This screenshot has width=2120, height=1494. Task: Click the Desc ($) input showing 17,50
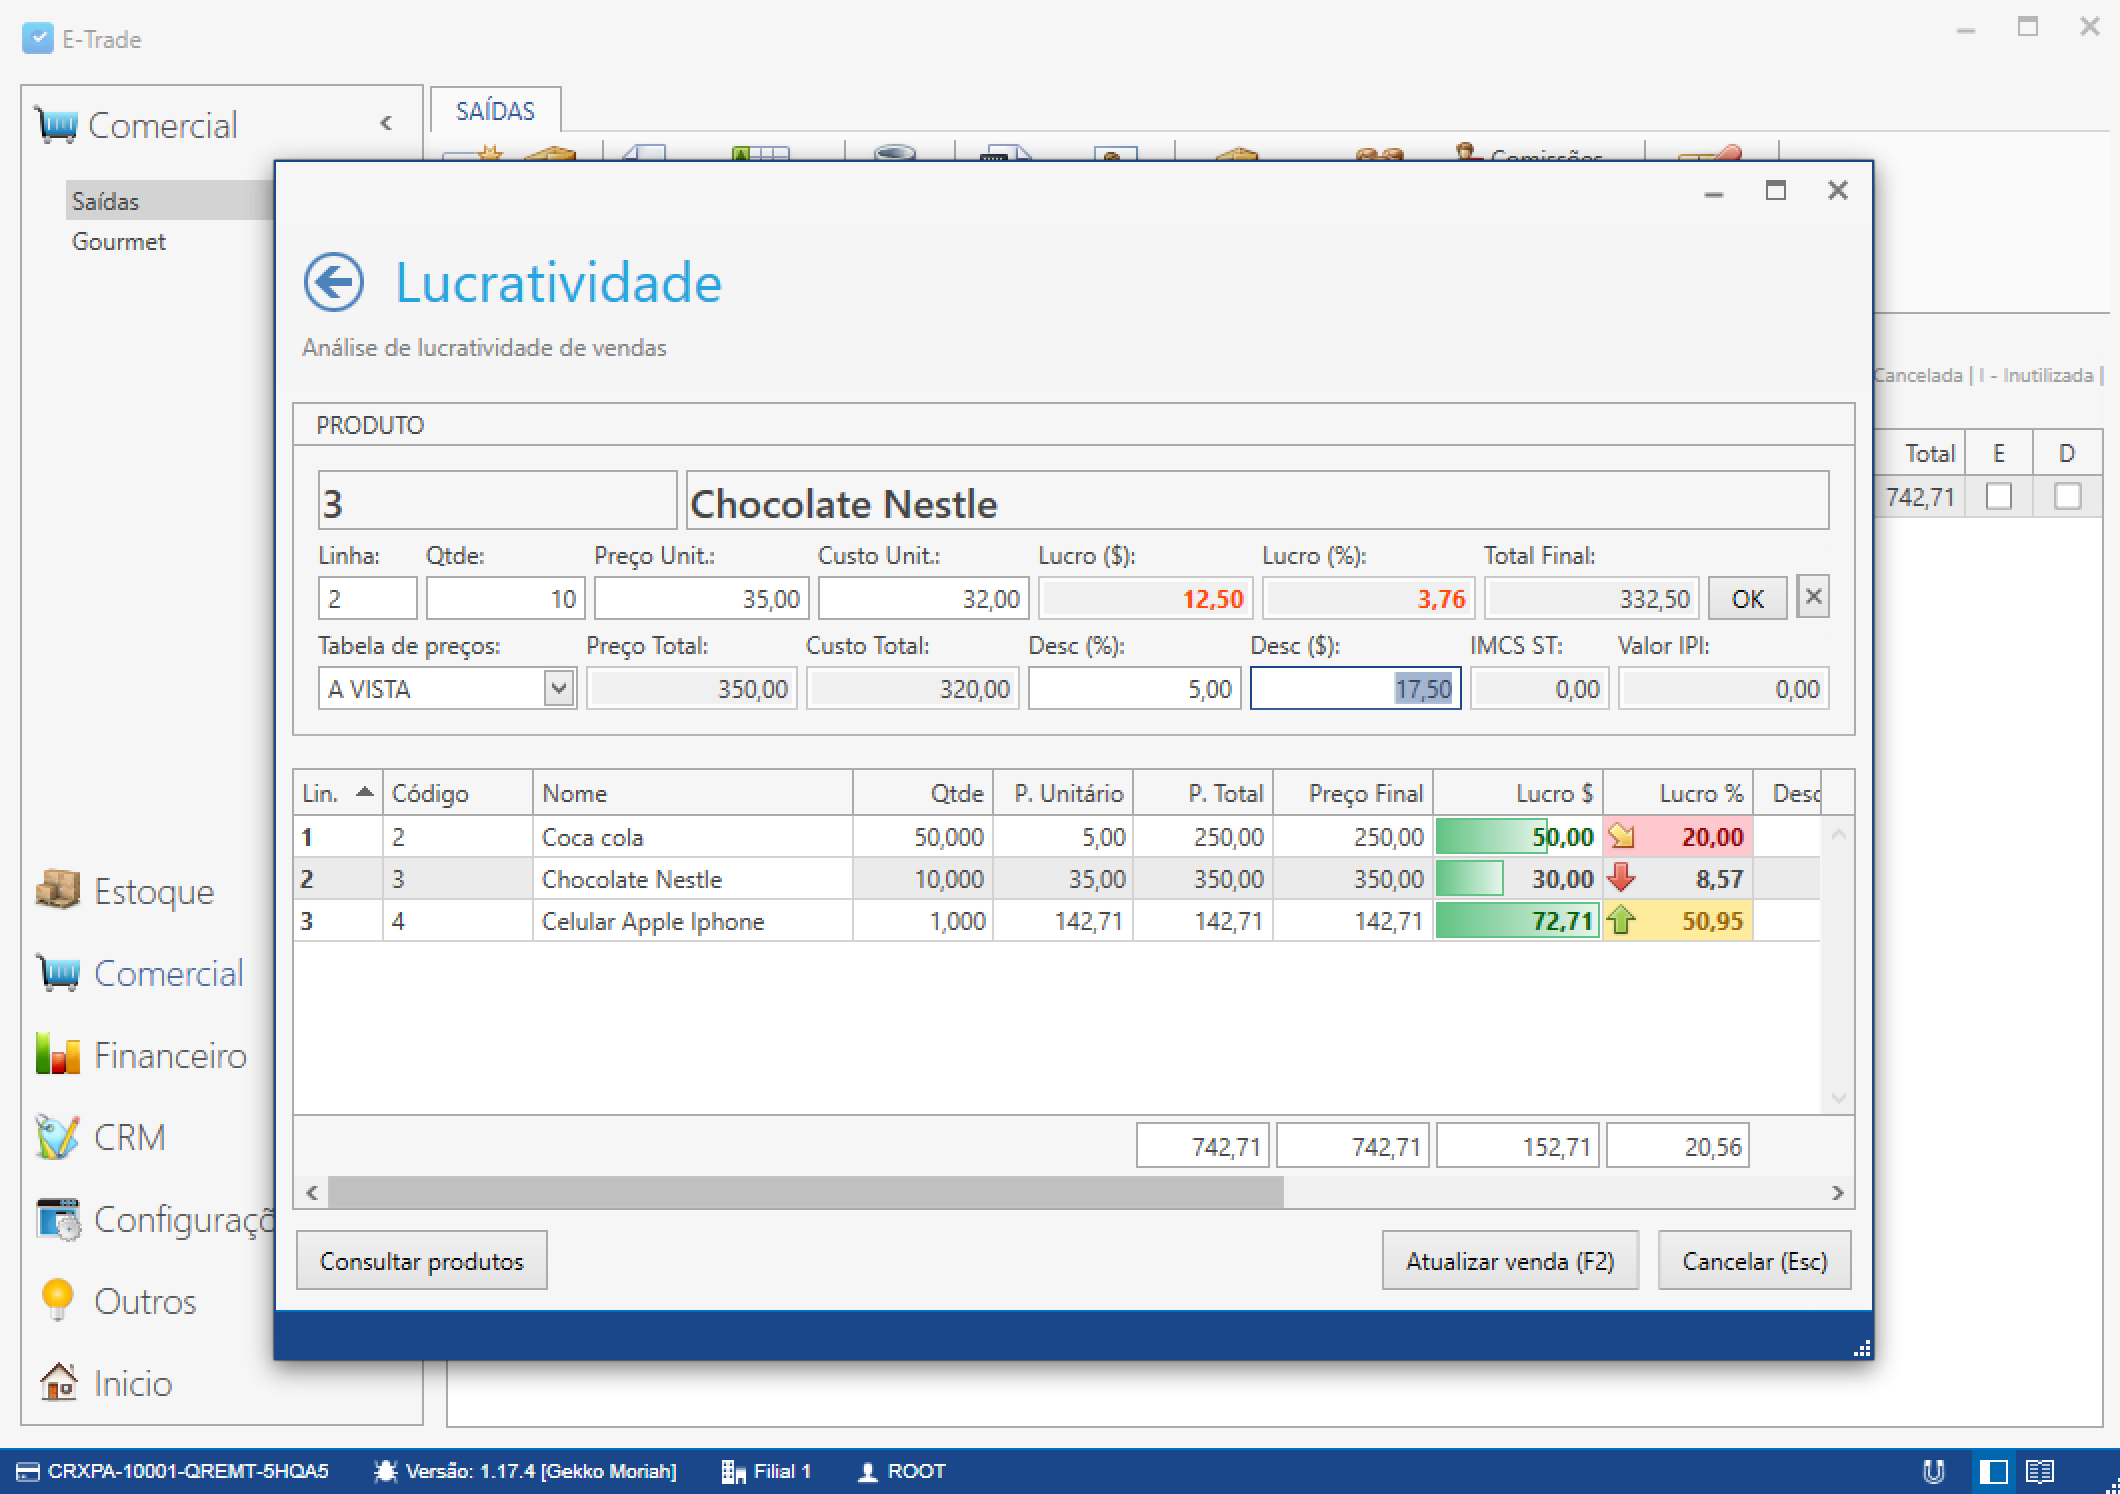[1355, 688]
